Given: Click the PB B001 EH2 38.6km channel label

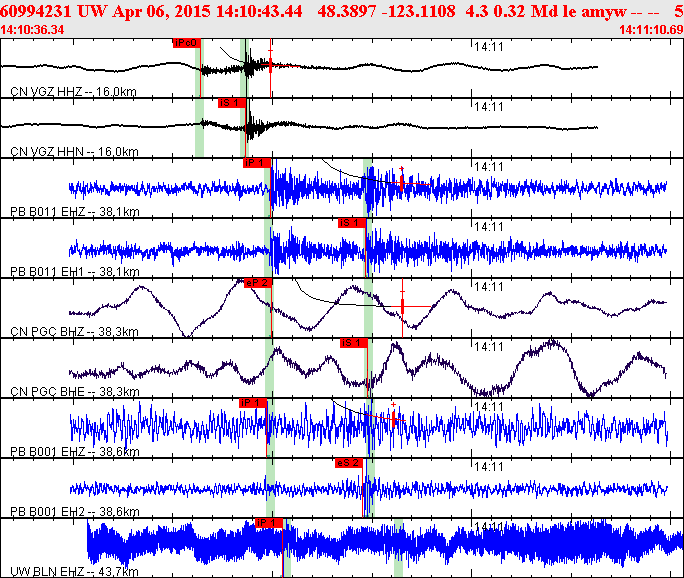Looking at the screenshot, I should 75,512.
